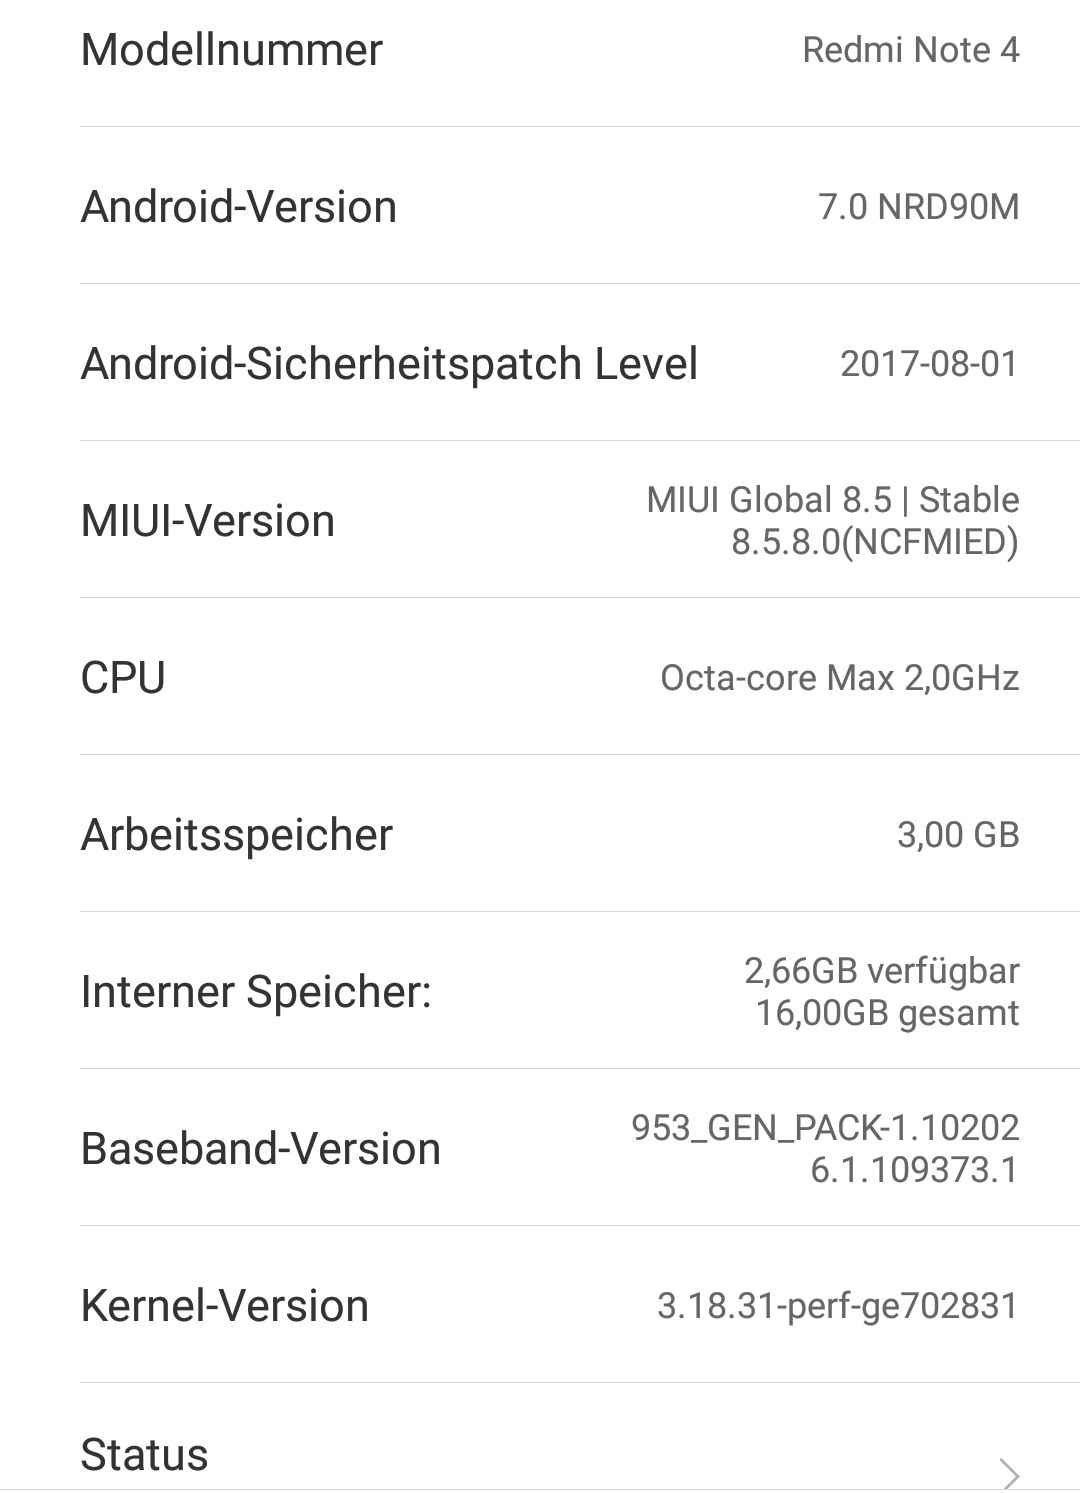Click the 3,00 GB memory value
The image size is (1080, 1493).
pos(957,835)
